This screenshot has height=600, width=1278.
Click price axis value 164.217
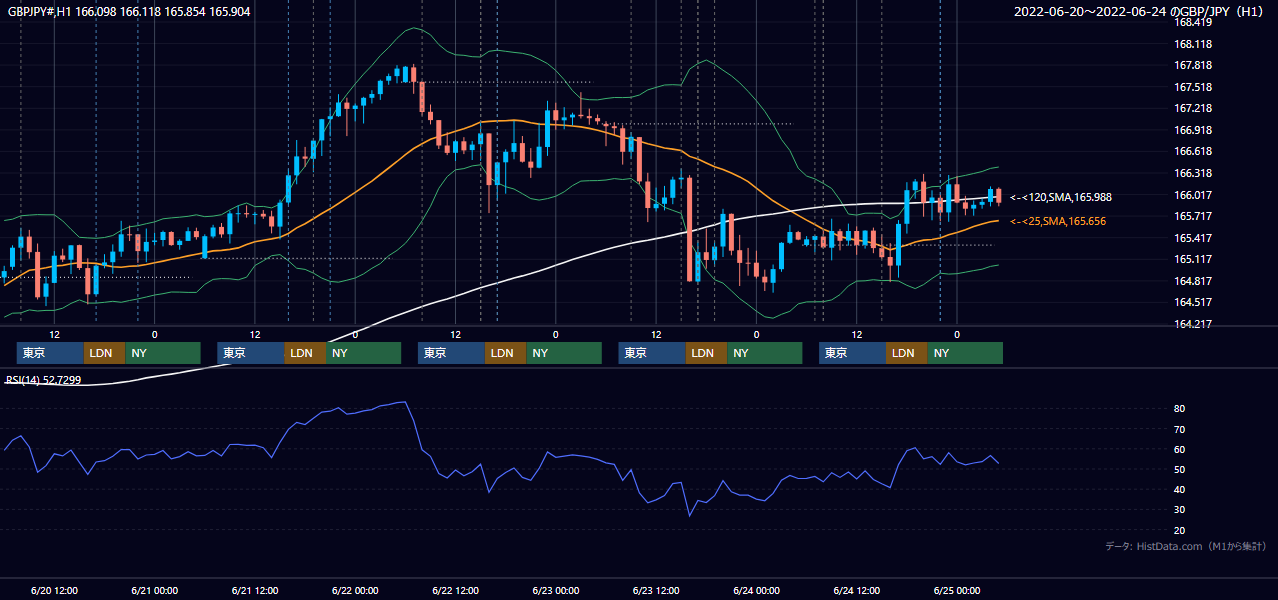1192,324
